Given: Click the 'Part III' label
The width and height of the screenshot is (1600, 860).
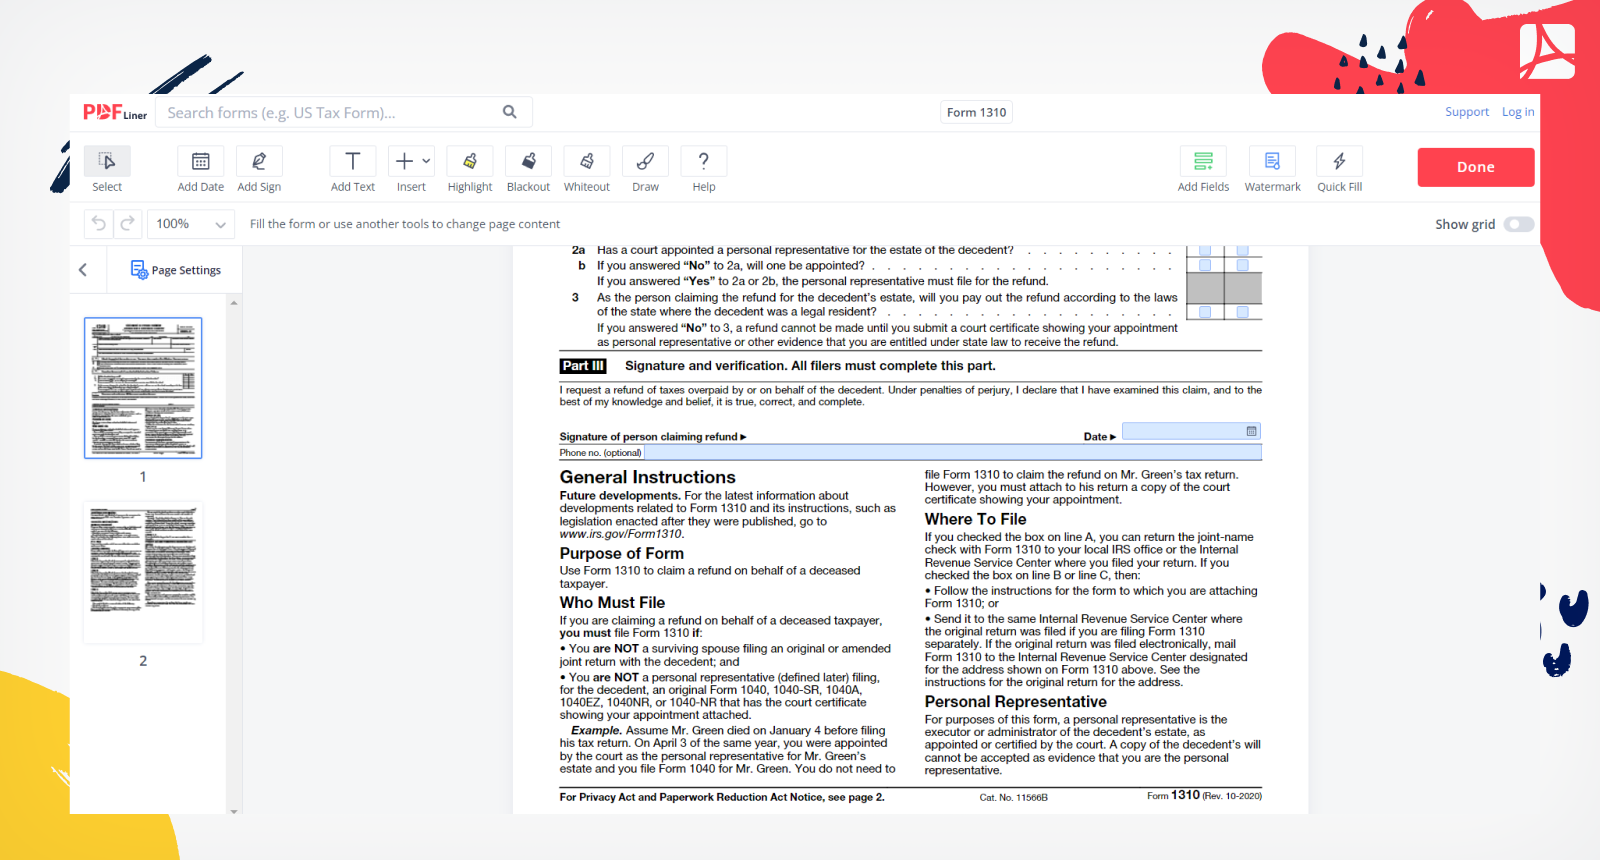Looking at the screenshot, I should click(583, 366).
